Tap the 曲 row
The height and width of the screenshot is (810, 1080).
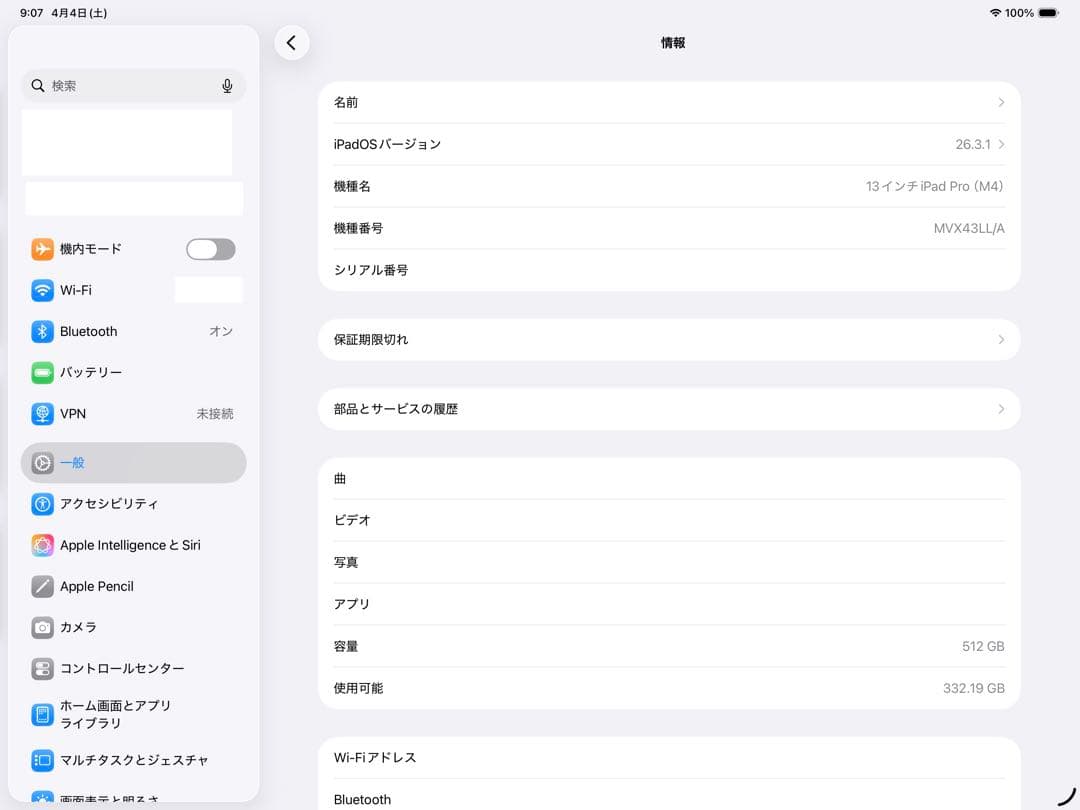pyautogui.click(x=669, y=479)
